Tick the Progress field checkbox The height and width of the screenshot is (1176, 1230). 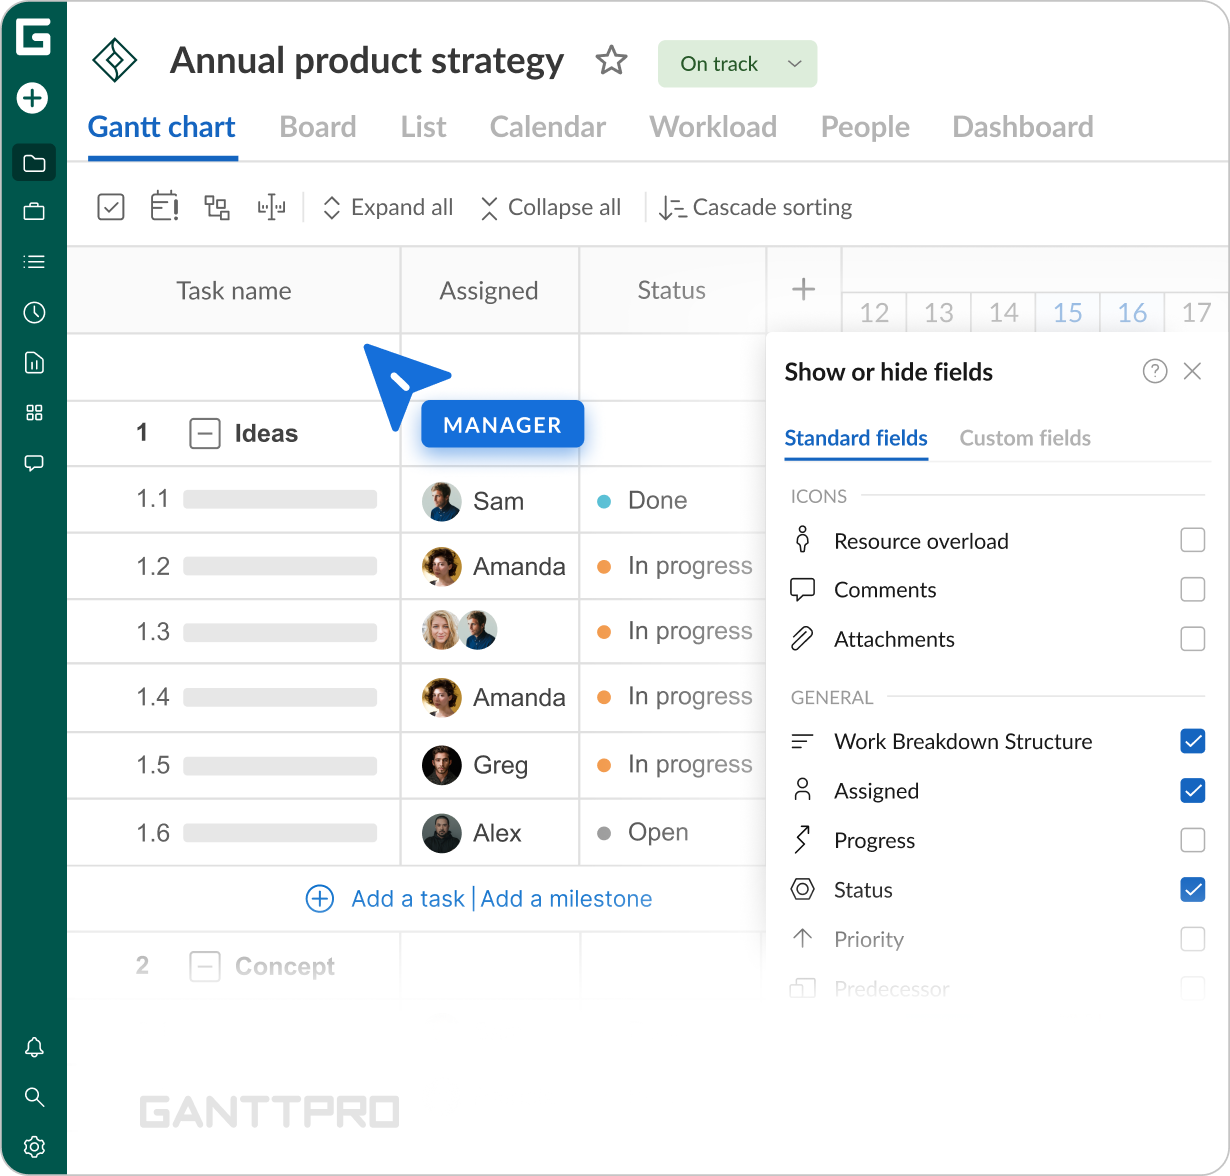pos(1192,840)
